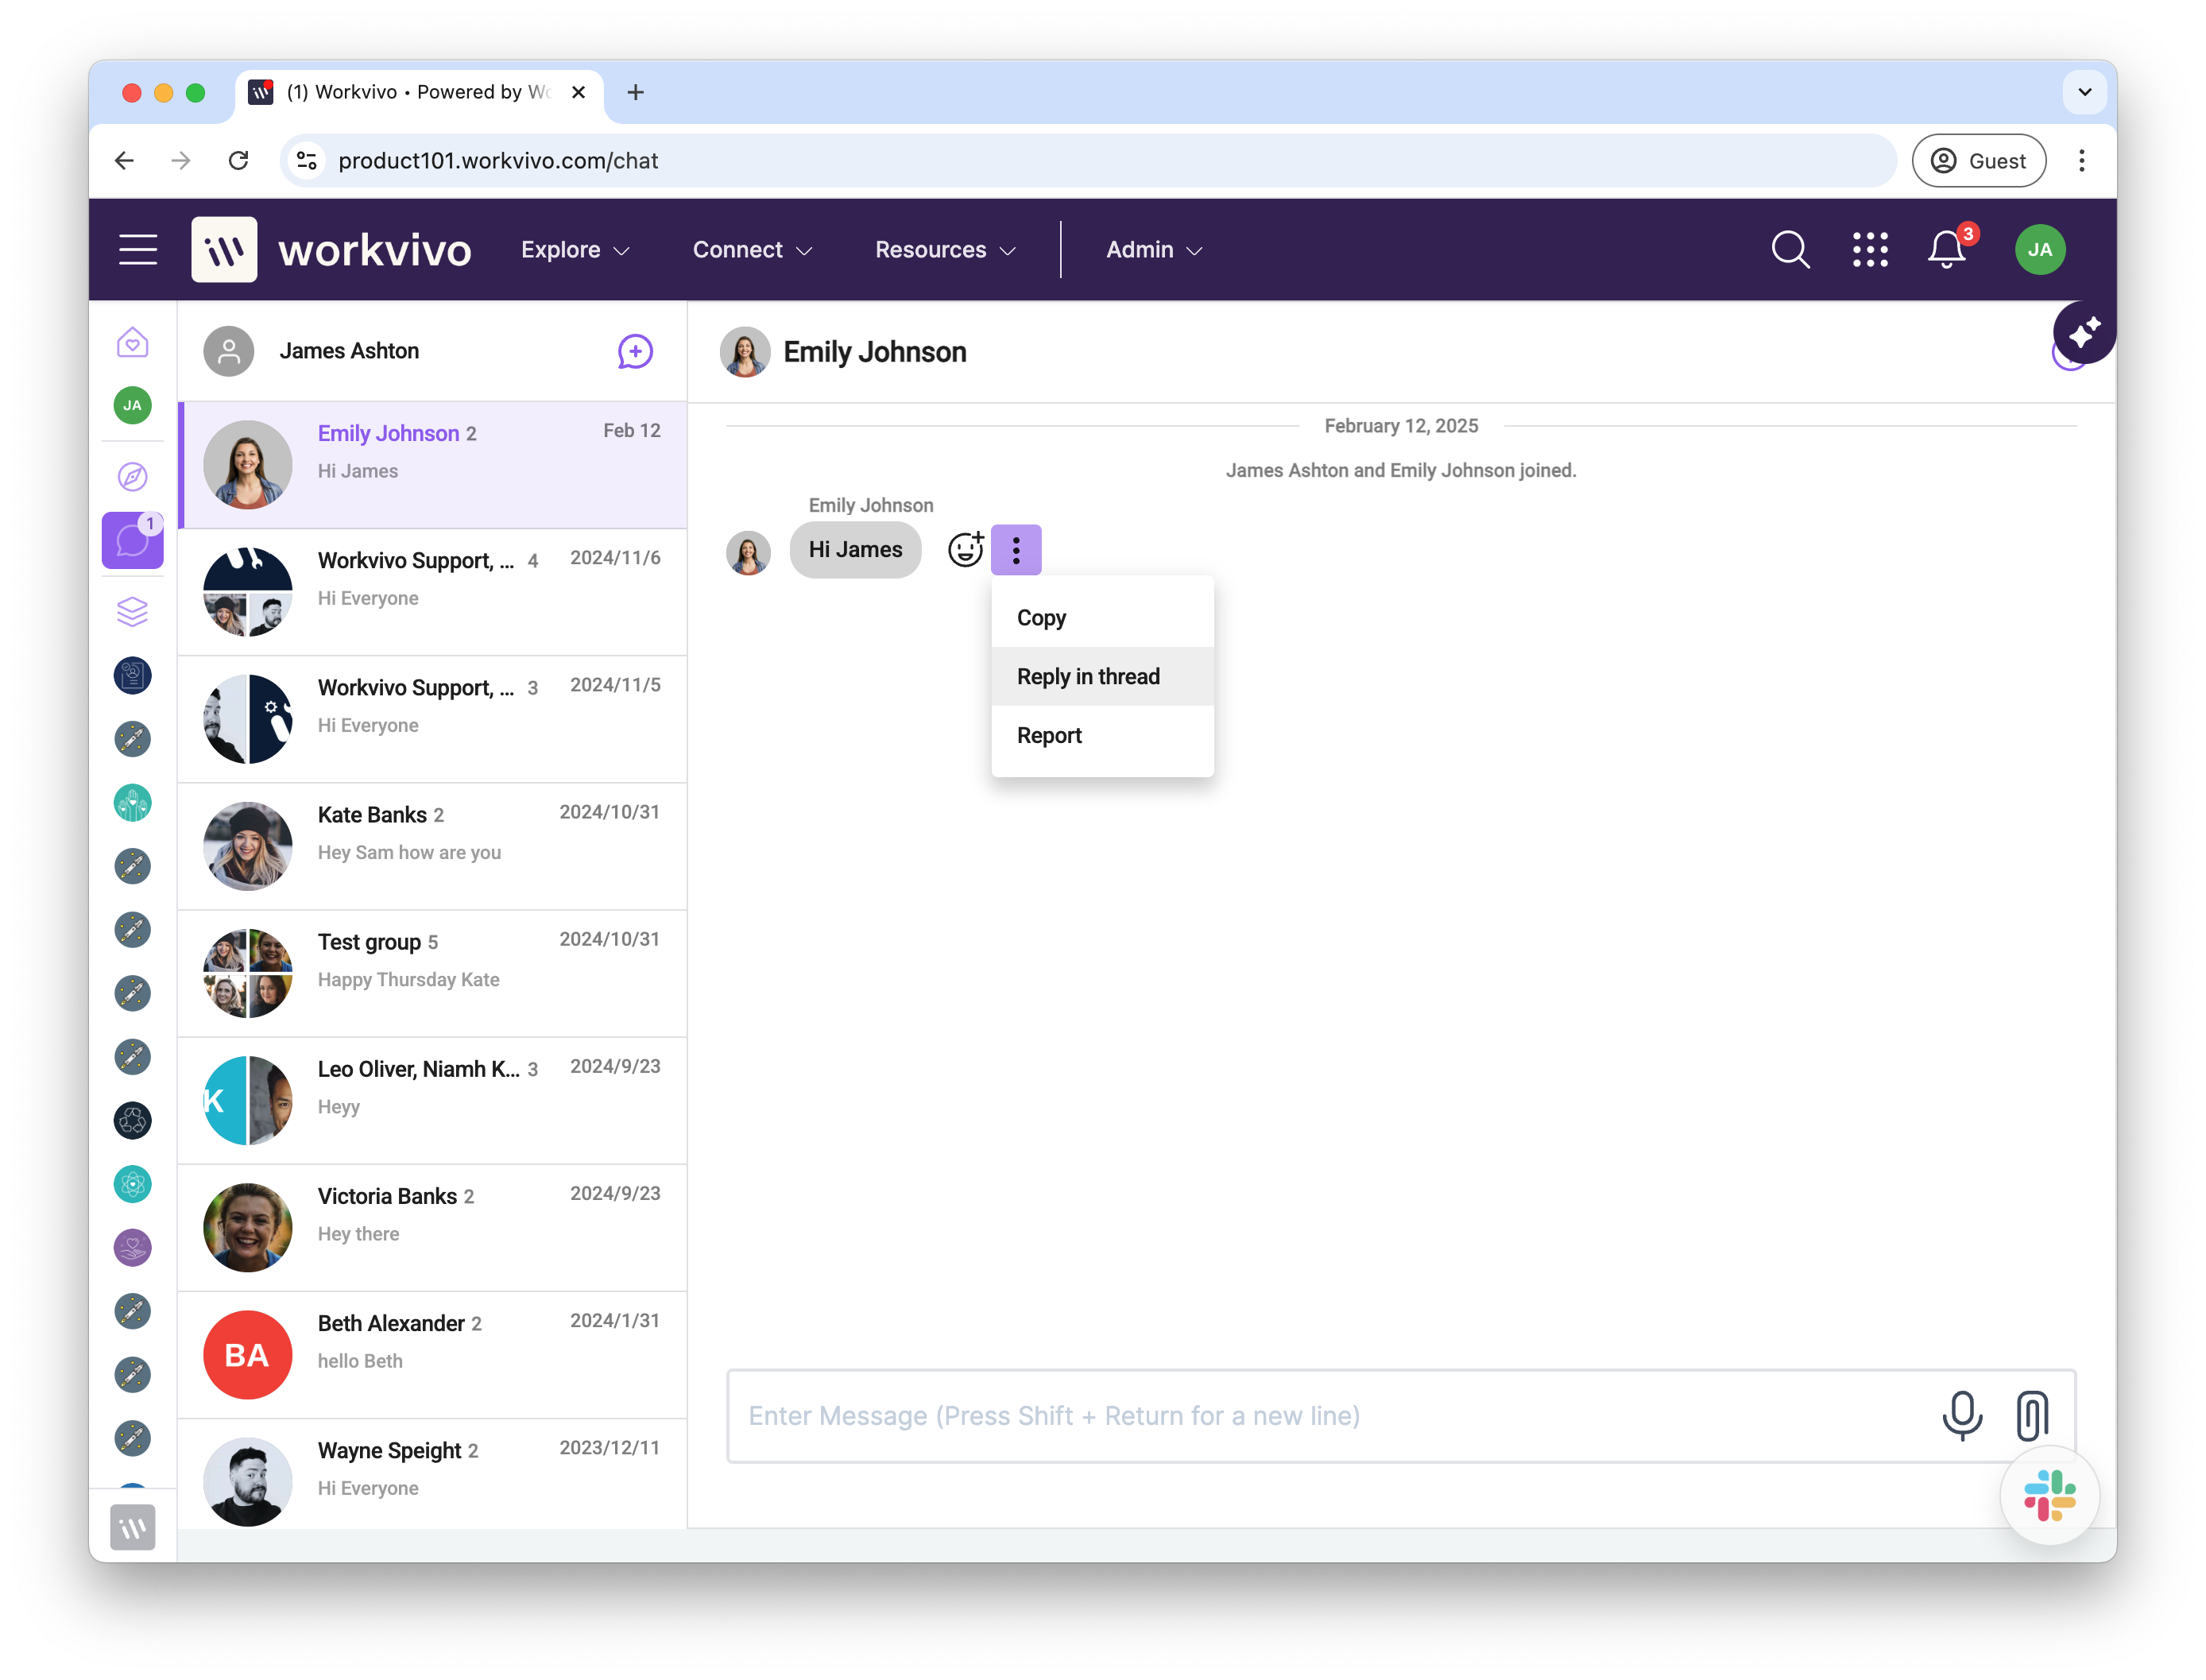Start a new chat with the plus bubble icon
This screenshot has width=2206, height=1680.
[635, 351]
